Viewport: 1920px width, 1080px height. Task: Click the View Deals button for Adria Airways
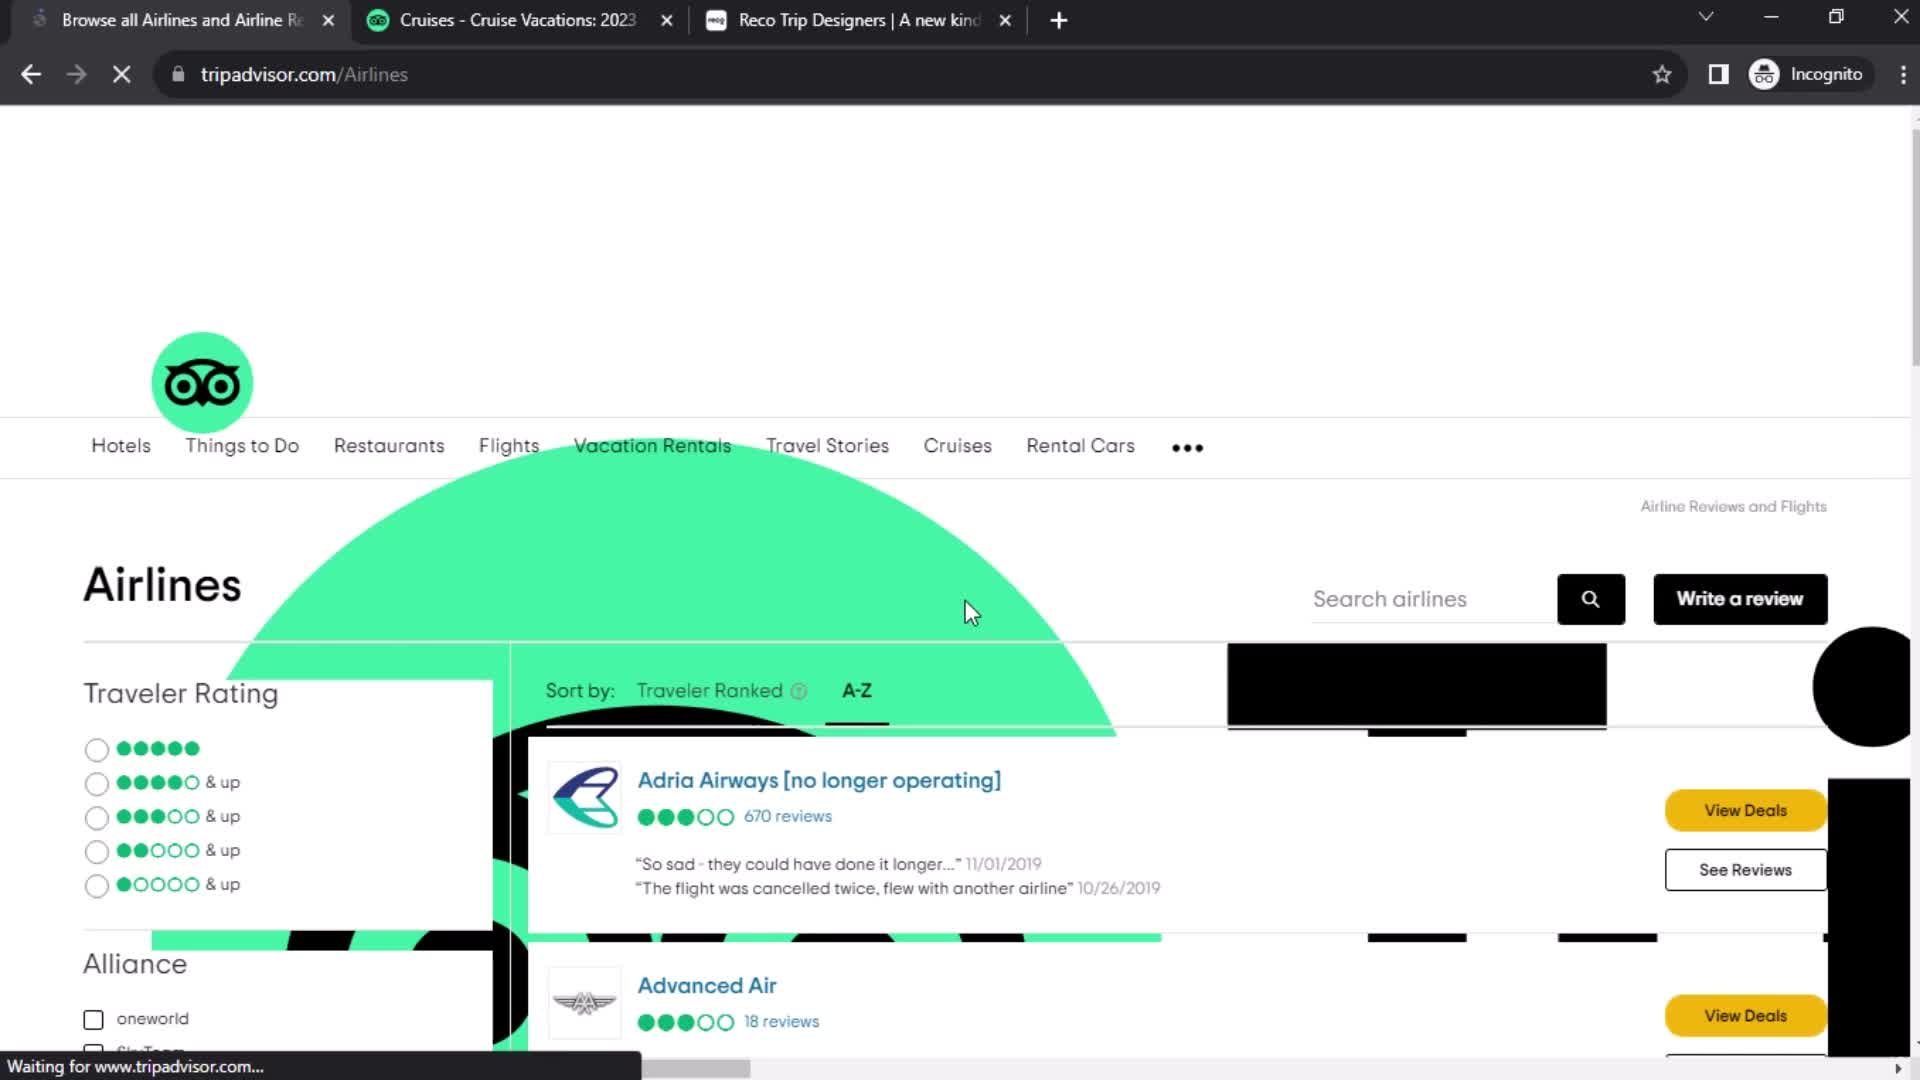pyautogui.click(x=1745, y=810)
